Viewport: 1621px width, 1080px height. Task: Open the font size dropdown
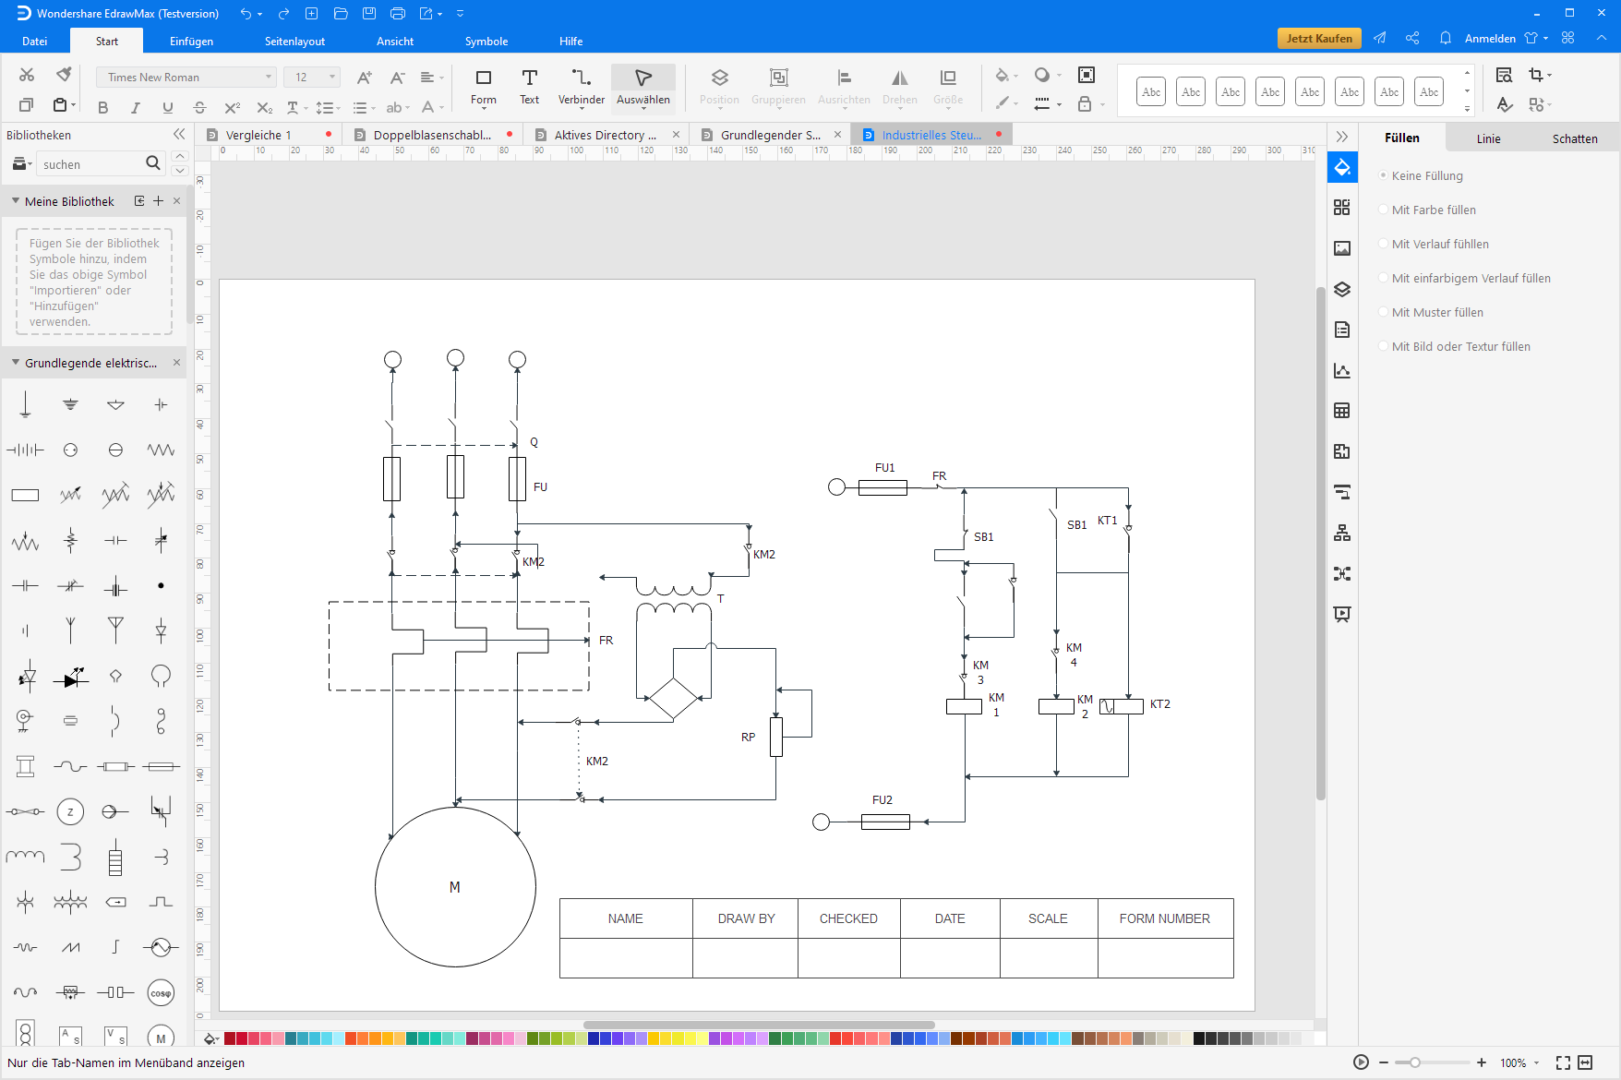coord(312,77)
